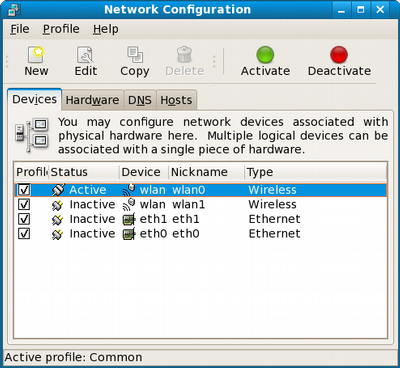Click the ethernet card icon for eth0

(129, 234)
